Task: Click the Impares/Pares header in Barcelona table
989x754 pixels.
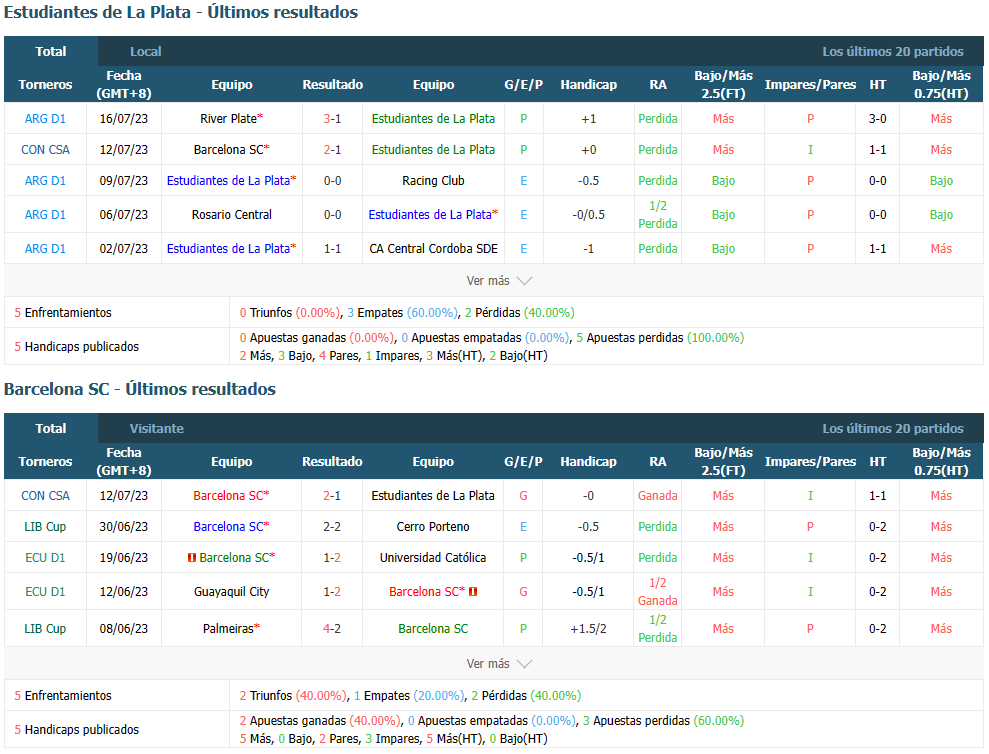Action: [x=811, y=461]
